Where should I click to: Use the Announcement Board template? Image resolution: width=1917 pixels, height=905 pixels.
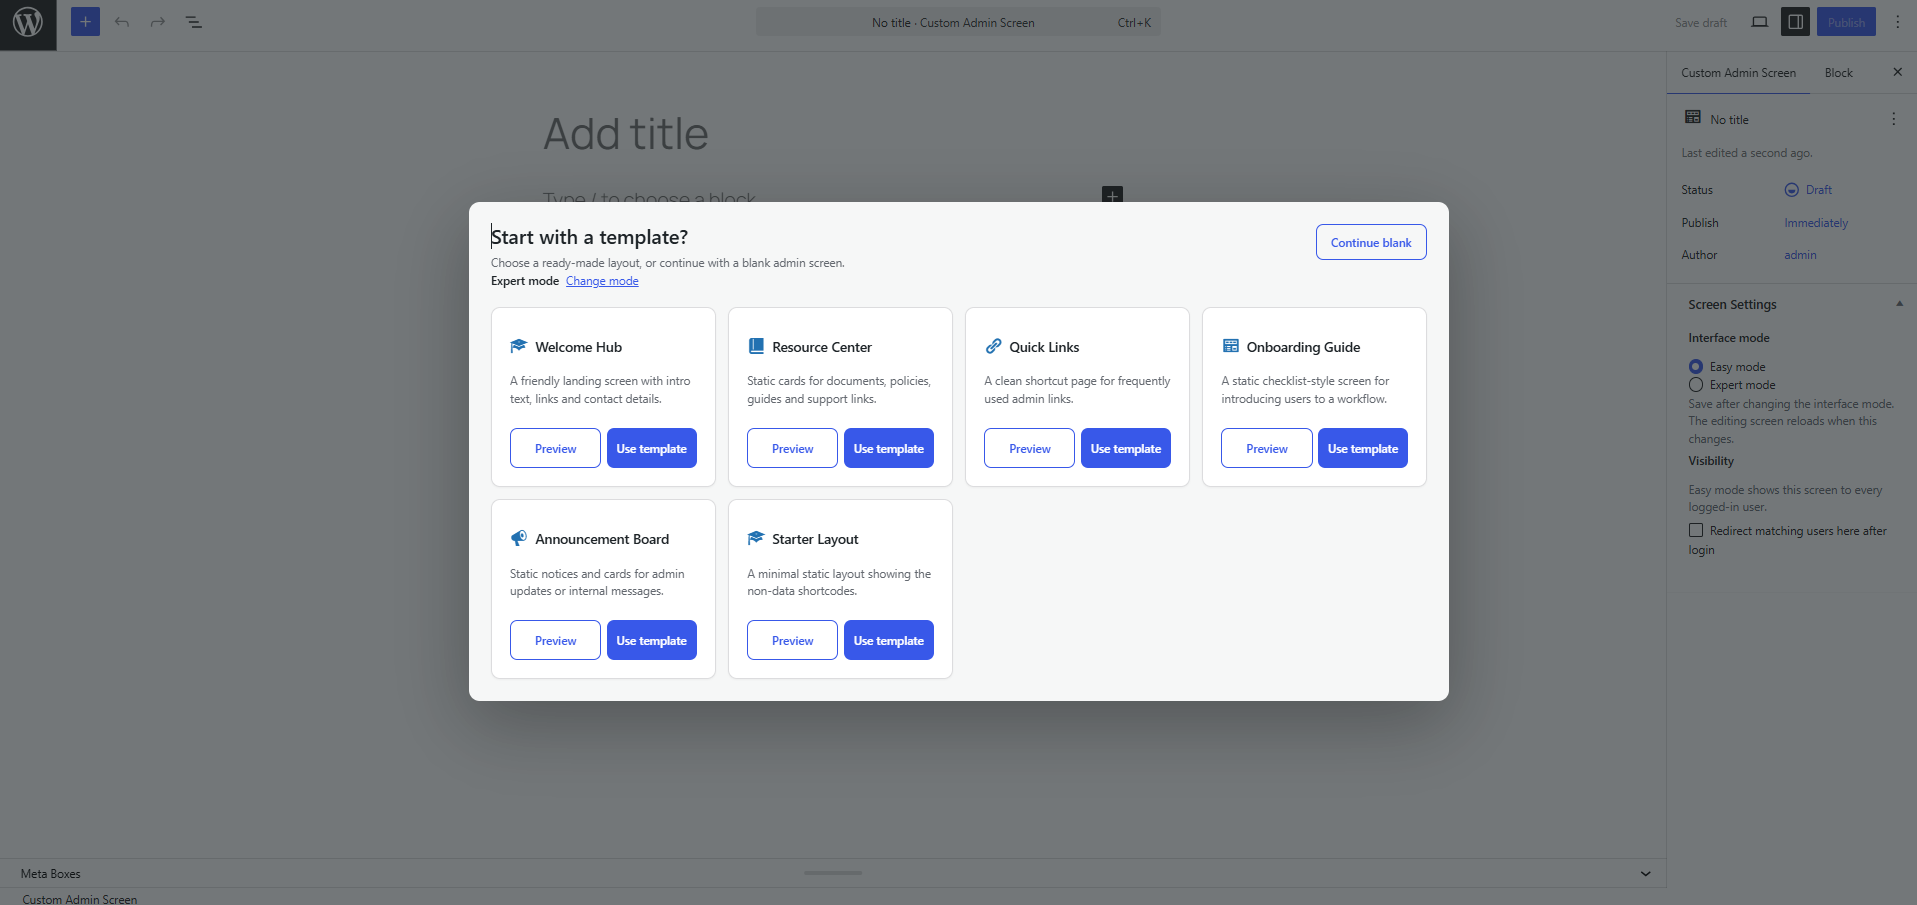click(x=651, y=640)
